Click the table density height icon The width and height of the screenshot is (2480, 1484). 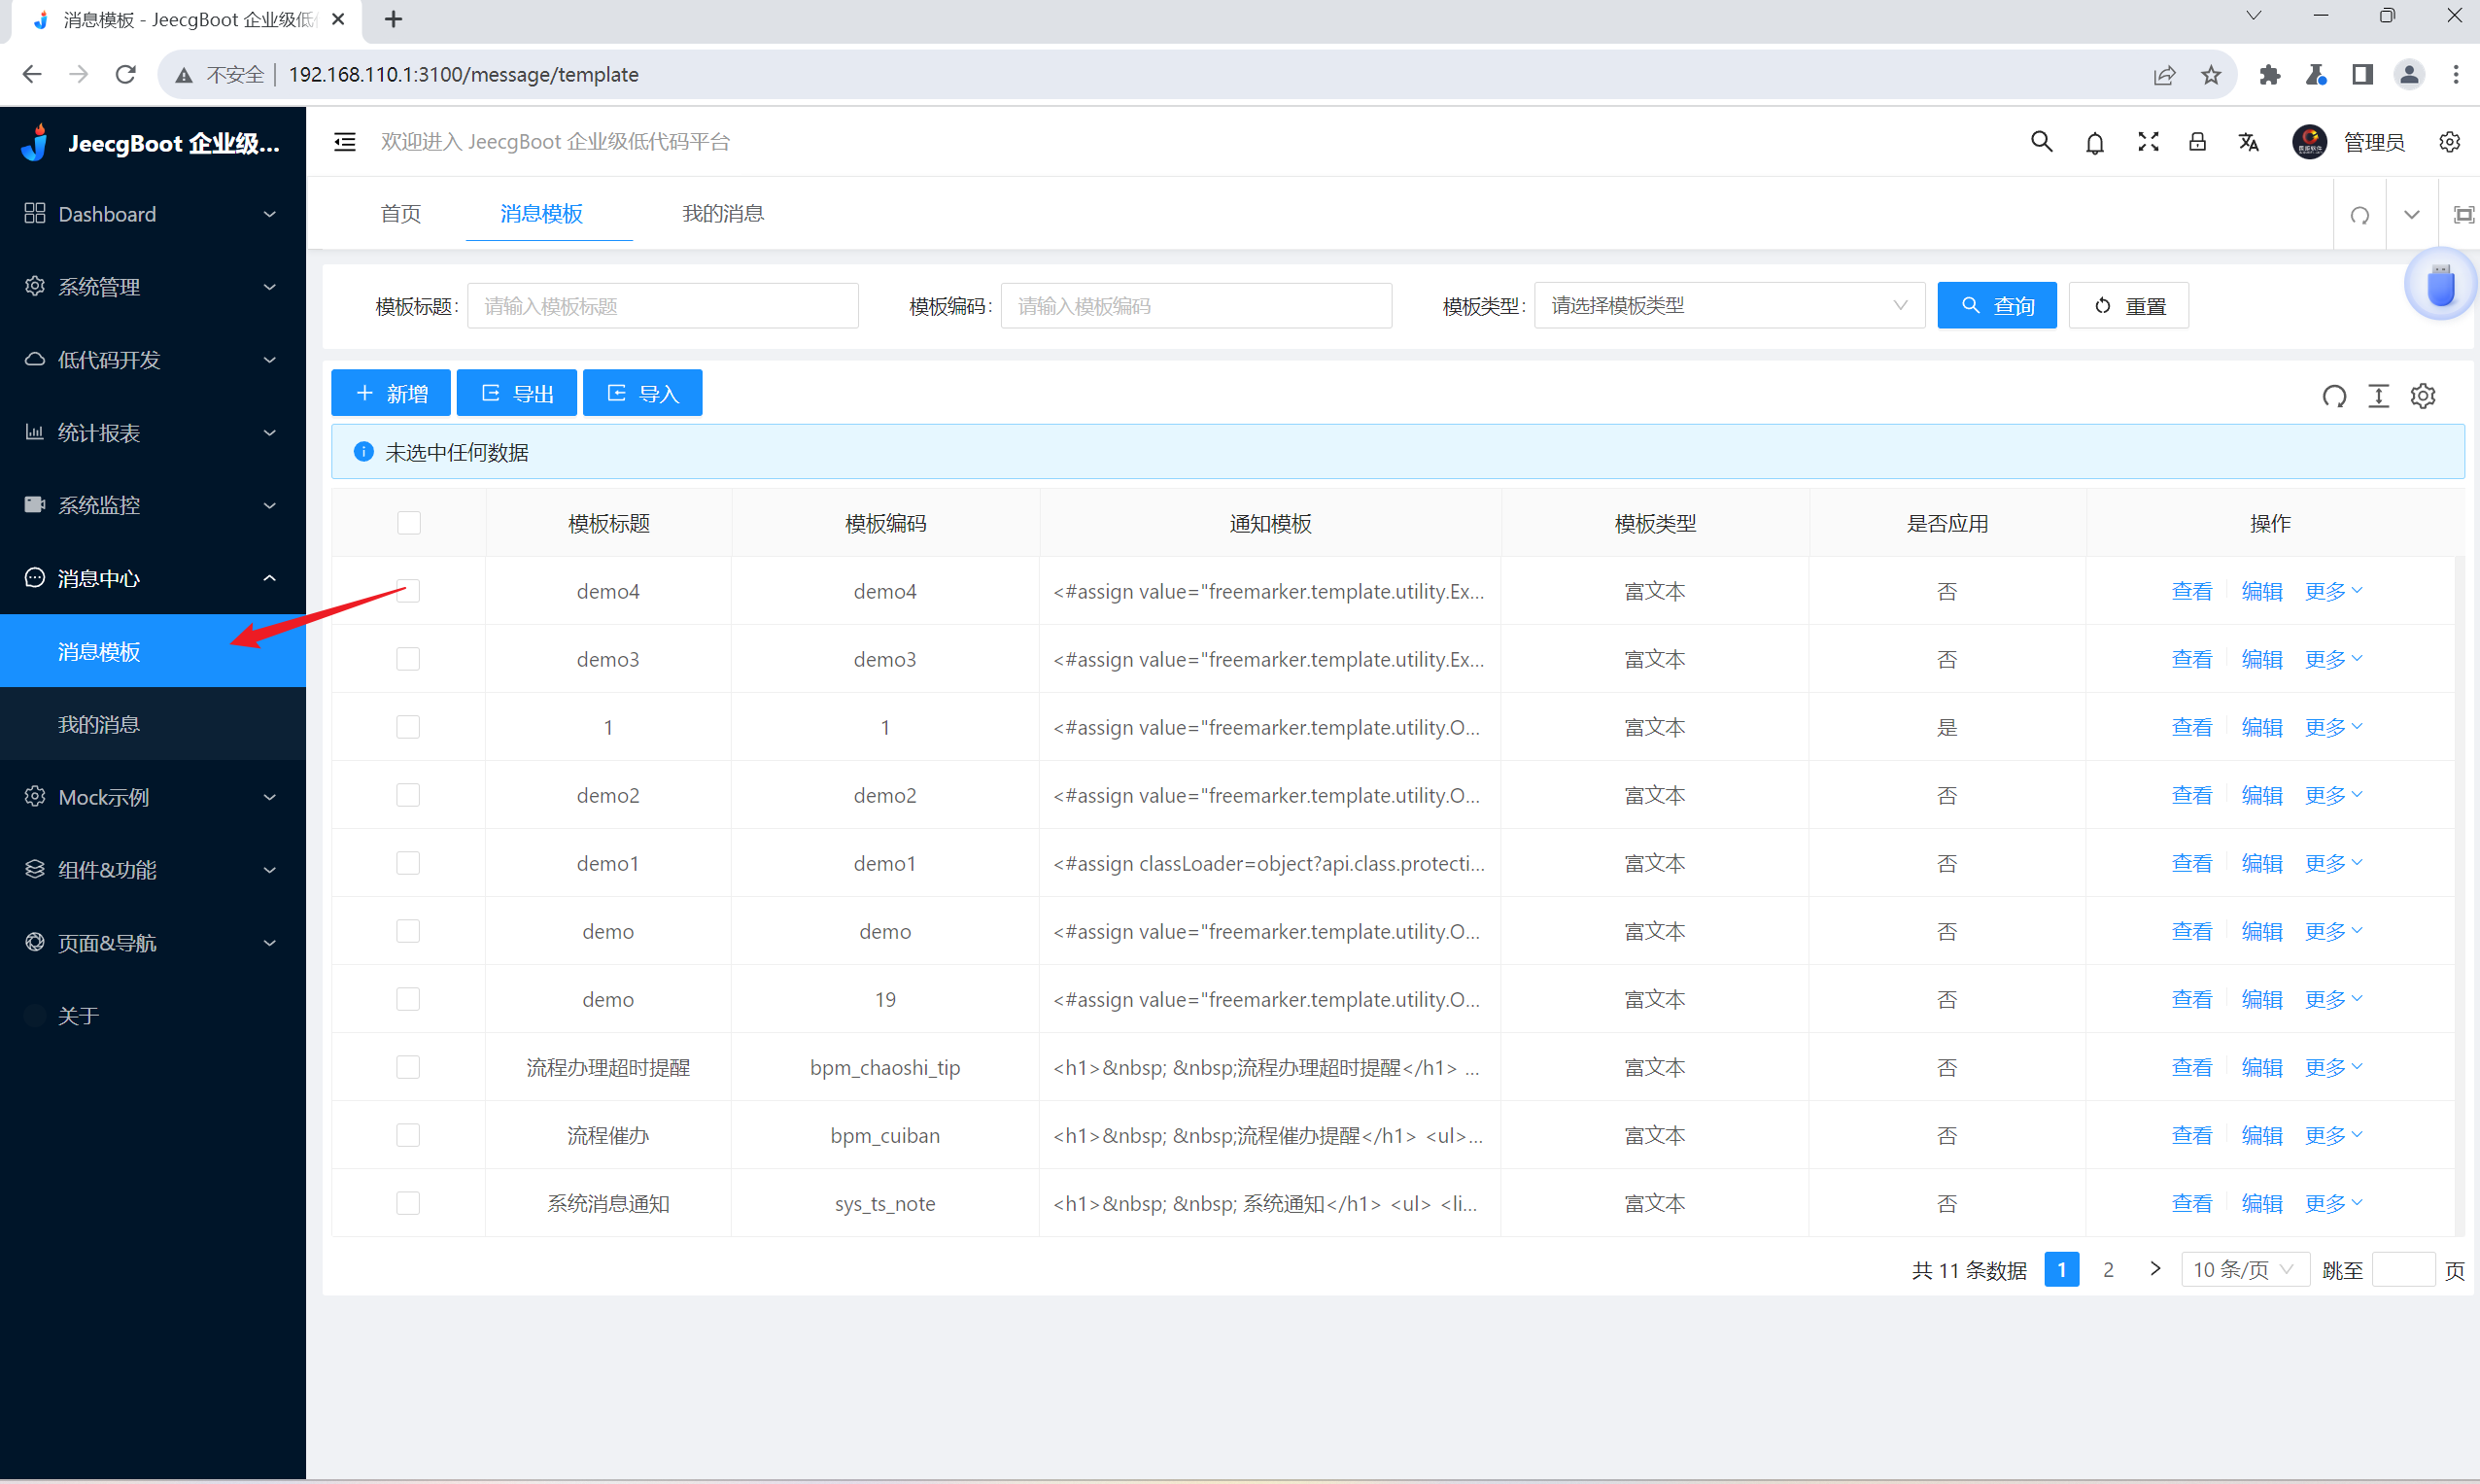tap(2378, 396)
